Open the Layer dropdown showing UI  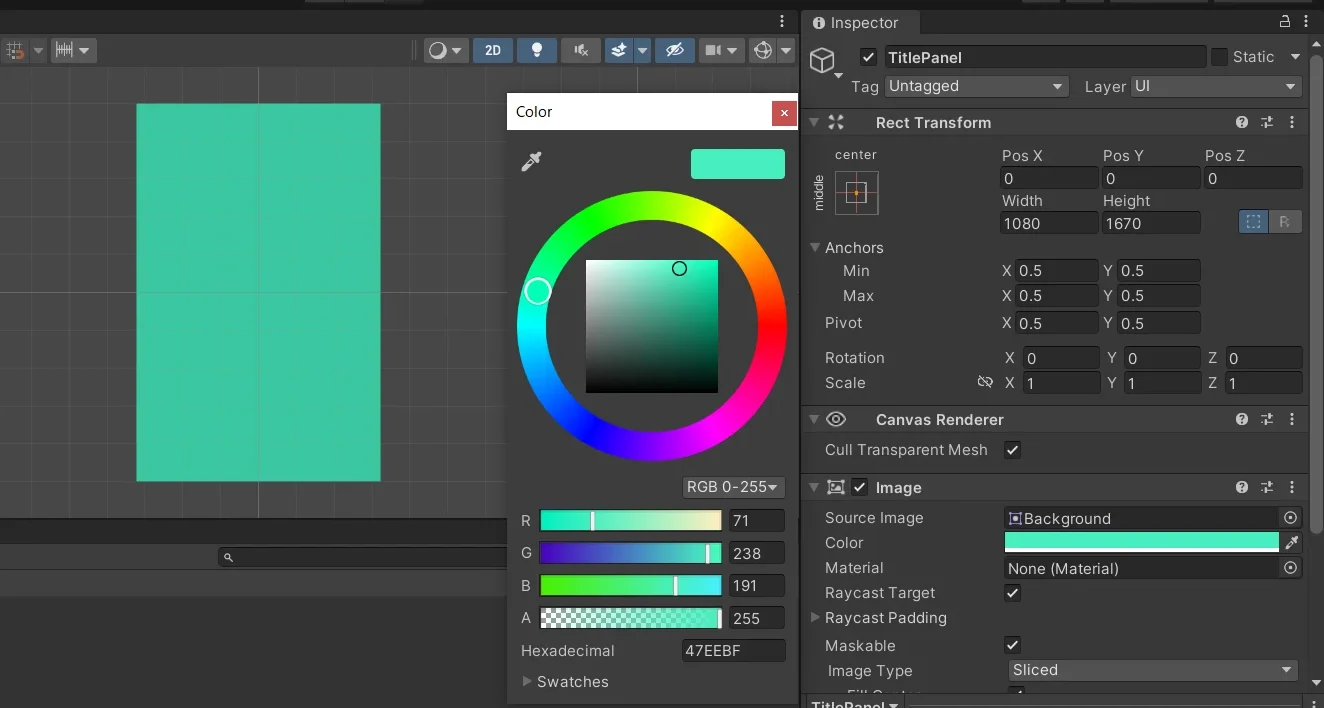click(x=1216, y=86)
